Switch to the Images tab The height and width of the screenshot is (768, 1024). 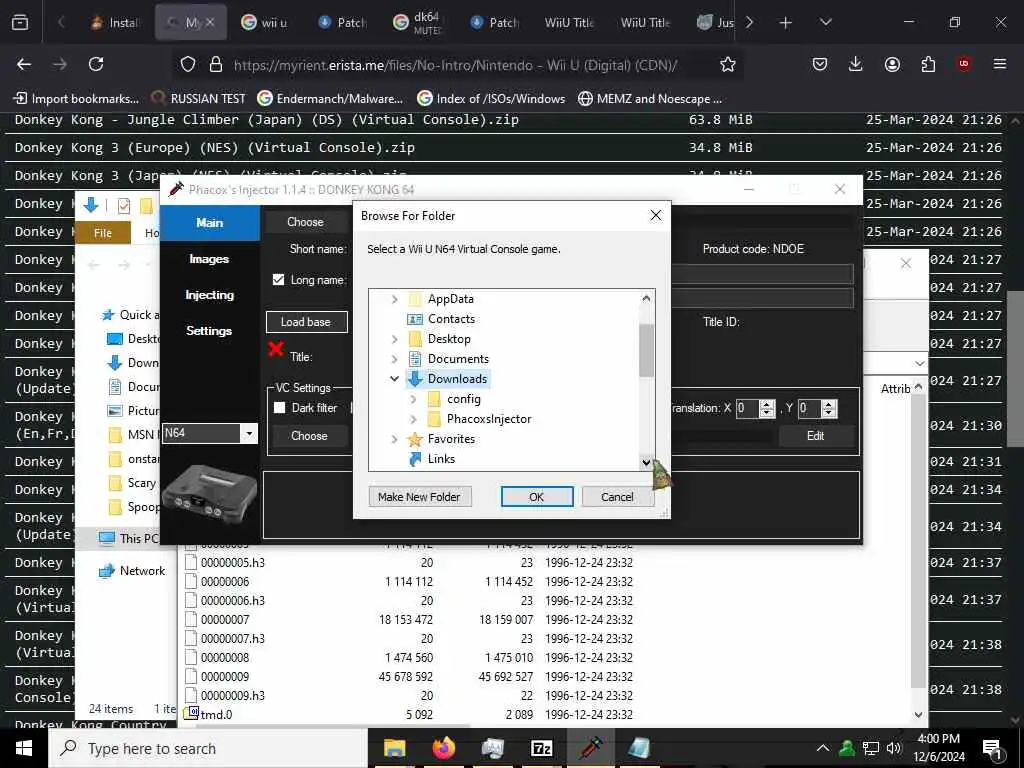coord(209,259)
